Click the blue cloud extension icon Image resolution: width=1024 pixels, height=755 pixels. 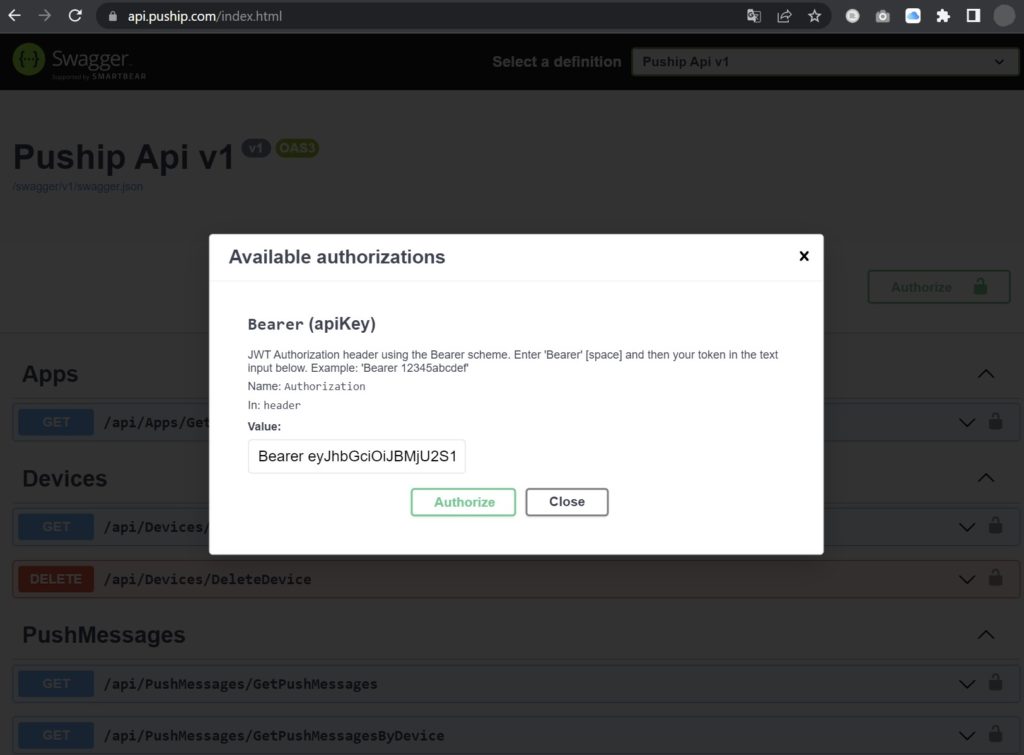pyautogui.click(x=913, y=16)
